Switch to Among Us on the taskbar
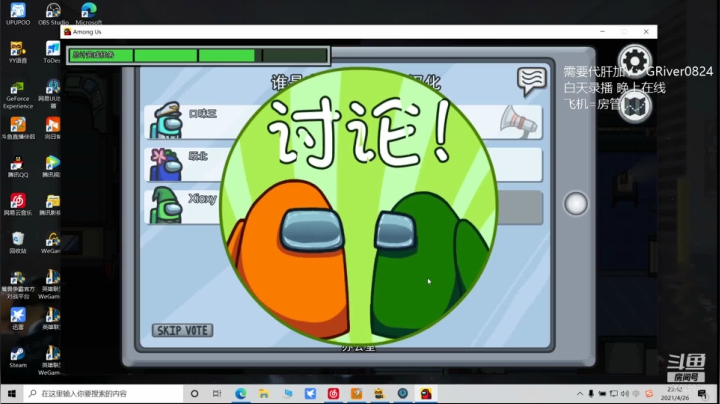The height and width of the screenshot is (404, 720). tap(426, 394)
